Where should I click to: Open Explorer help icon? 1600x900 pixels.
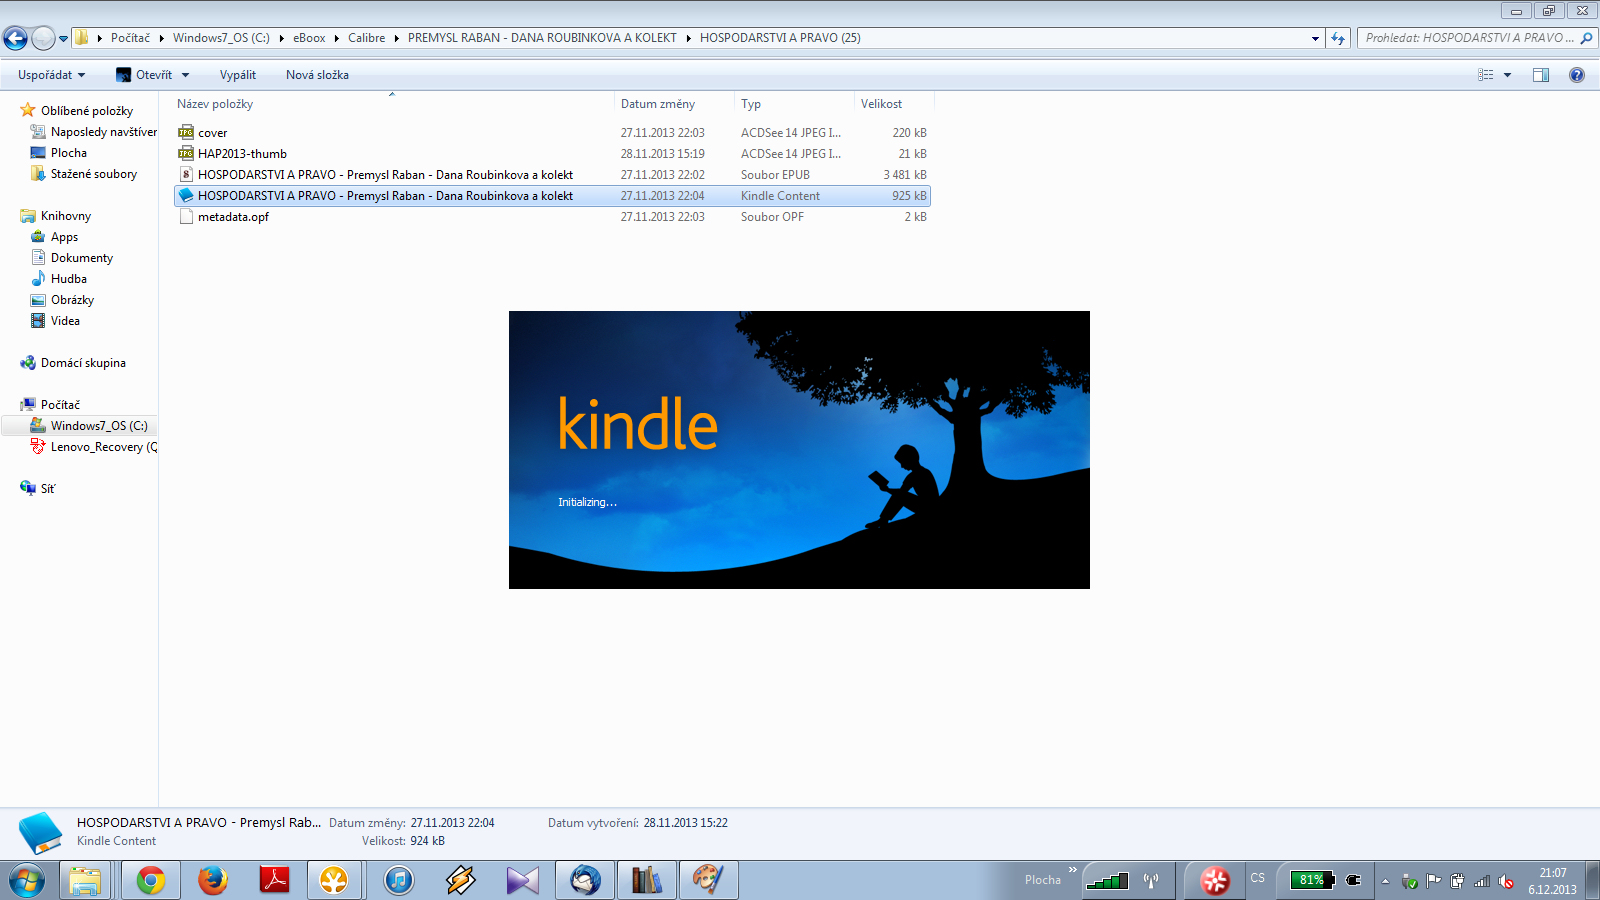[x=1577, y=75]
